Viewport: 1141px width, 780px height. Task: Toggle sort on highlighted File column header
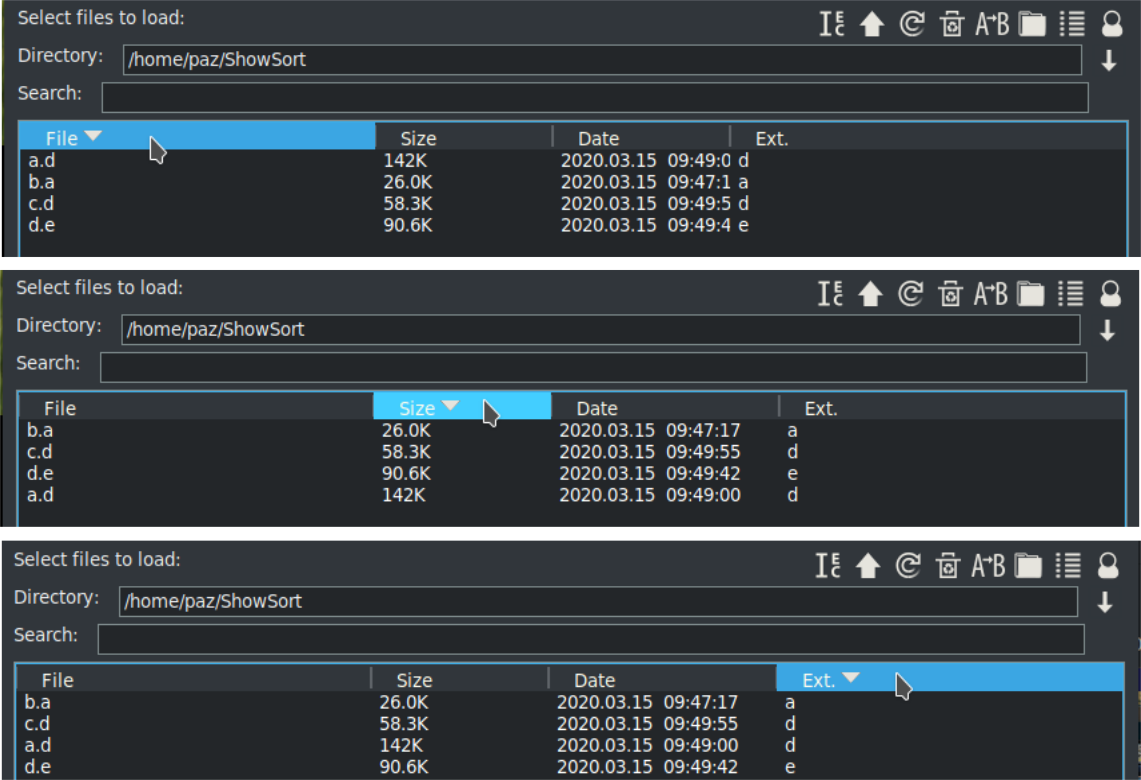[x=197, y=138]
